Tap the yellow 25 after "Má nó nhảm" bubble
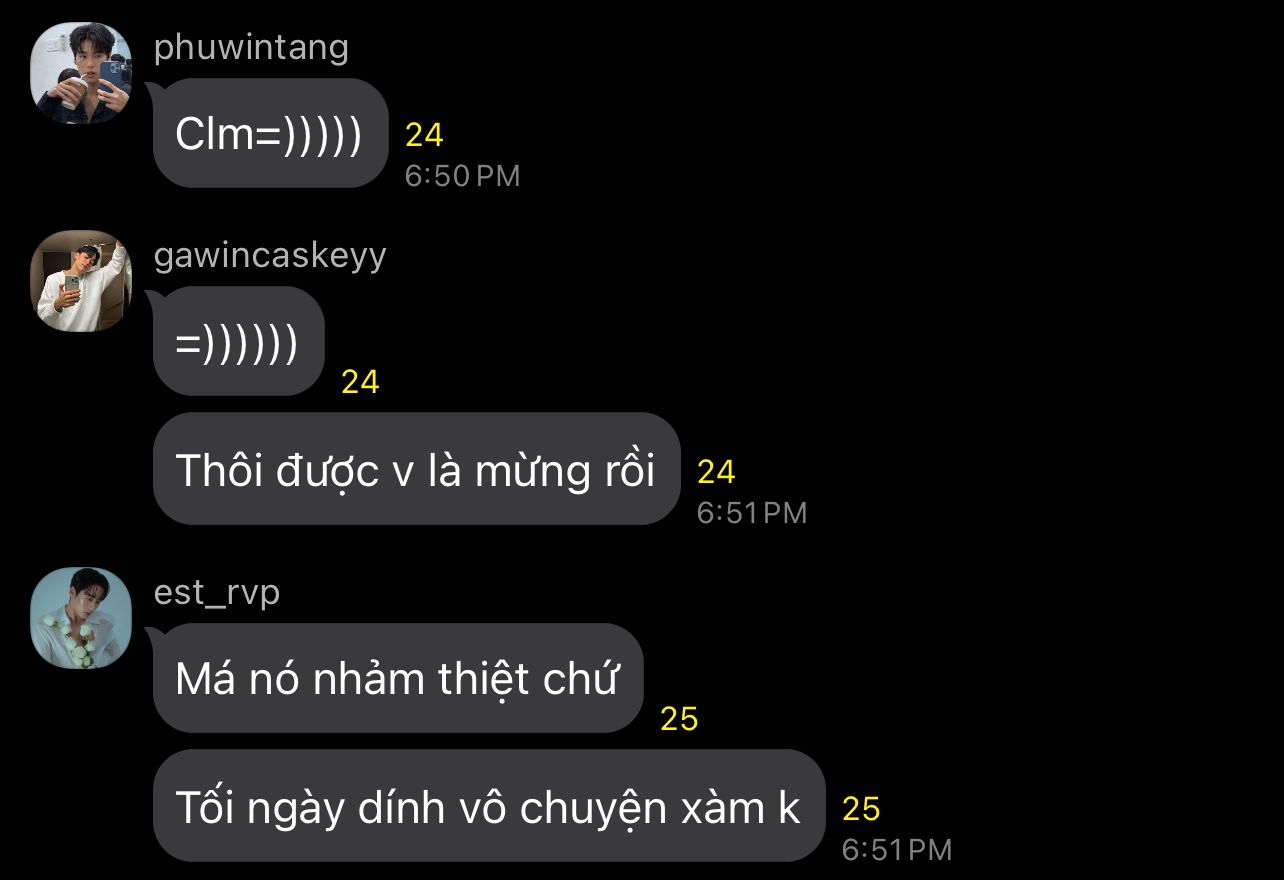This screenshot has height=880, width=1284. 679,719
